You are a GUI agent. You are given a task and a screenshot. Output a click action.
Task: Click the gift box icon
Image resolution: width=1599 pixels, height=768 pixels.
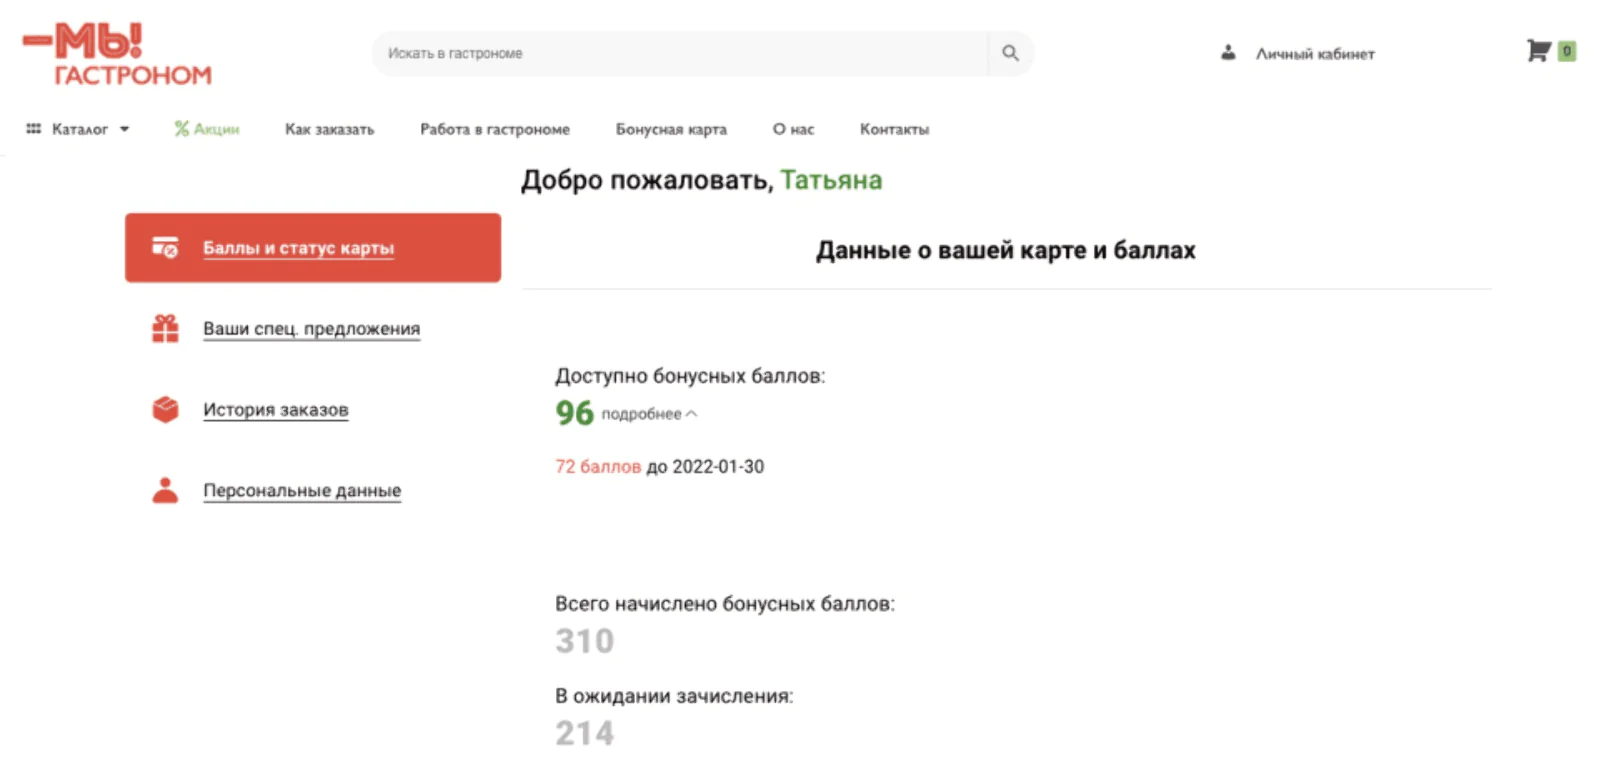pos(165,328)
